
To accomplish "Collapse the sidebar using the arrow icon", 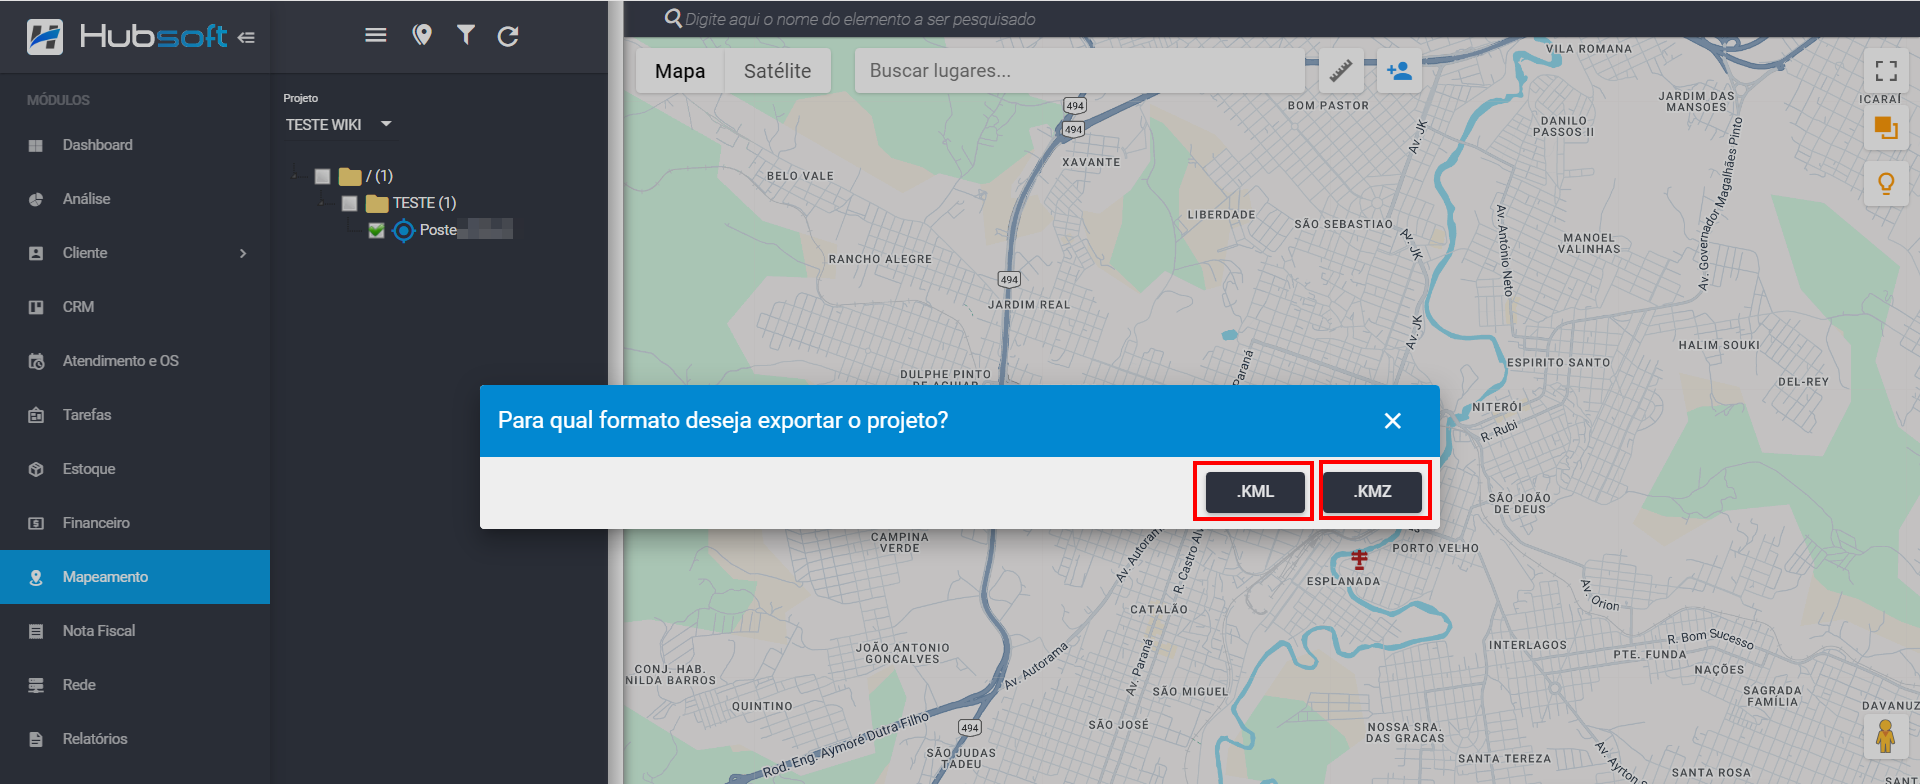I will (246, 38).
